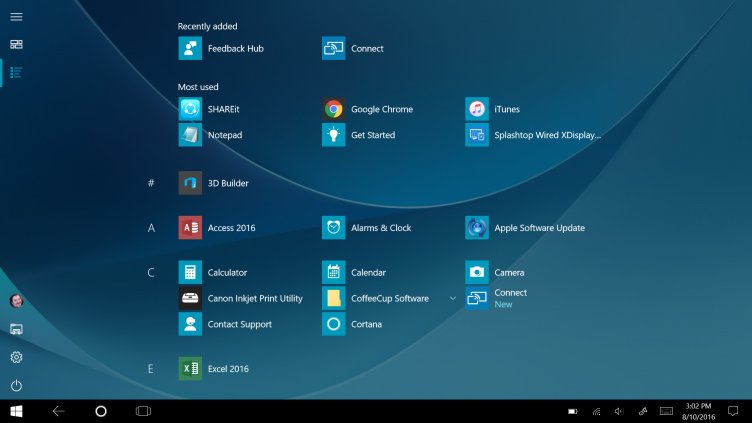This screenshot has width=752, height=423.
Task: Open Camera app icon
Action: pyautogui.click(x=477, y=272)
